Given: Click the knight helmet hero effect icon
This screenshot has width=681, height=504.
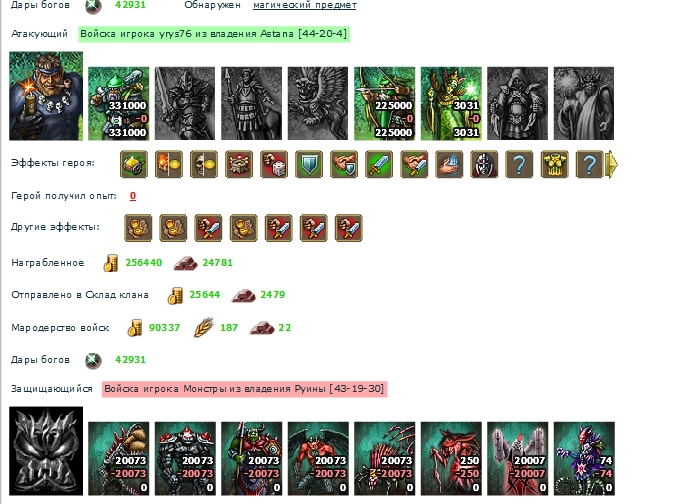Looking at the screenshot, I should click(484, 164).
